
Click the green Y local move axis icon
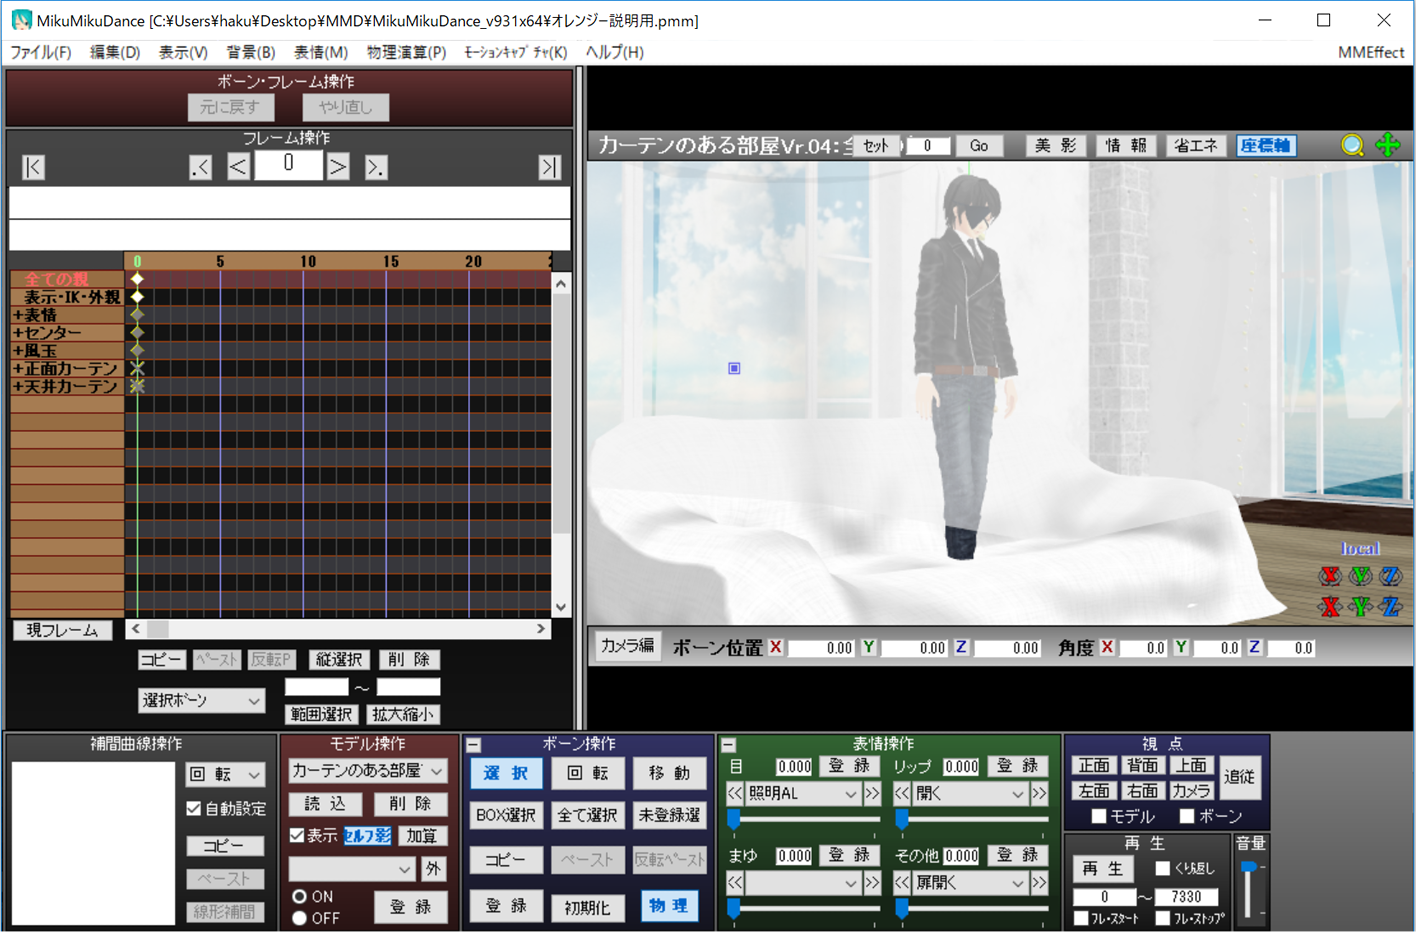[x=1360, y=606]
